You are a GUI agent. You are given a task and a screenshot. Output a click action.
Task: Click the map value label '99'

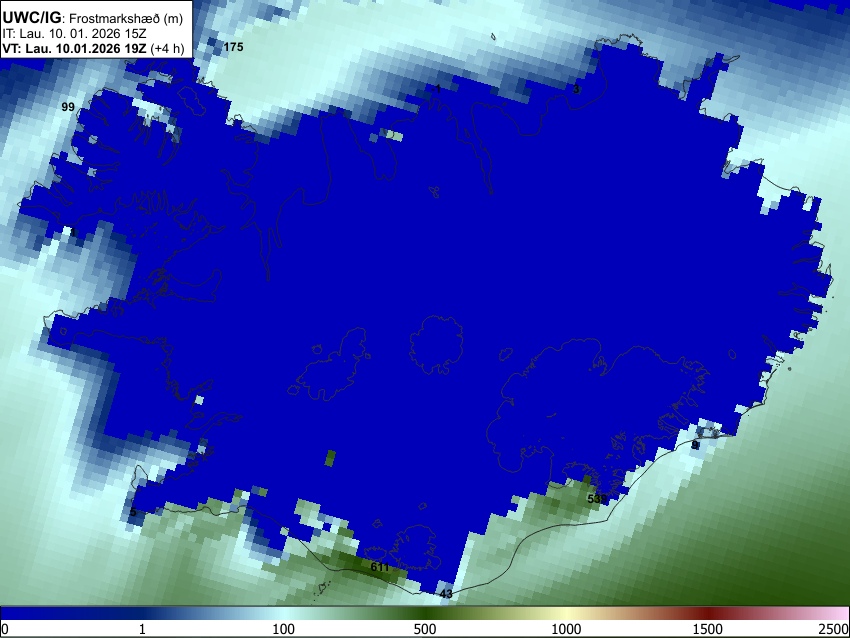68,107
